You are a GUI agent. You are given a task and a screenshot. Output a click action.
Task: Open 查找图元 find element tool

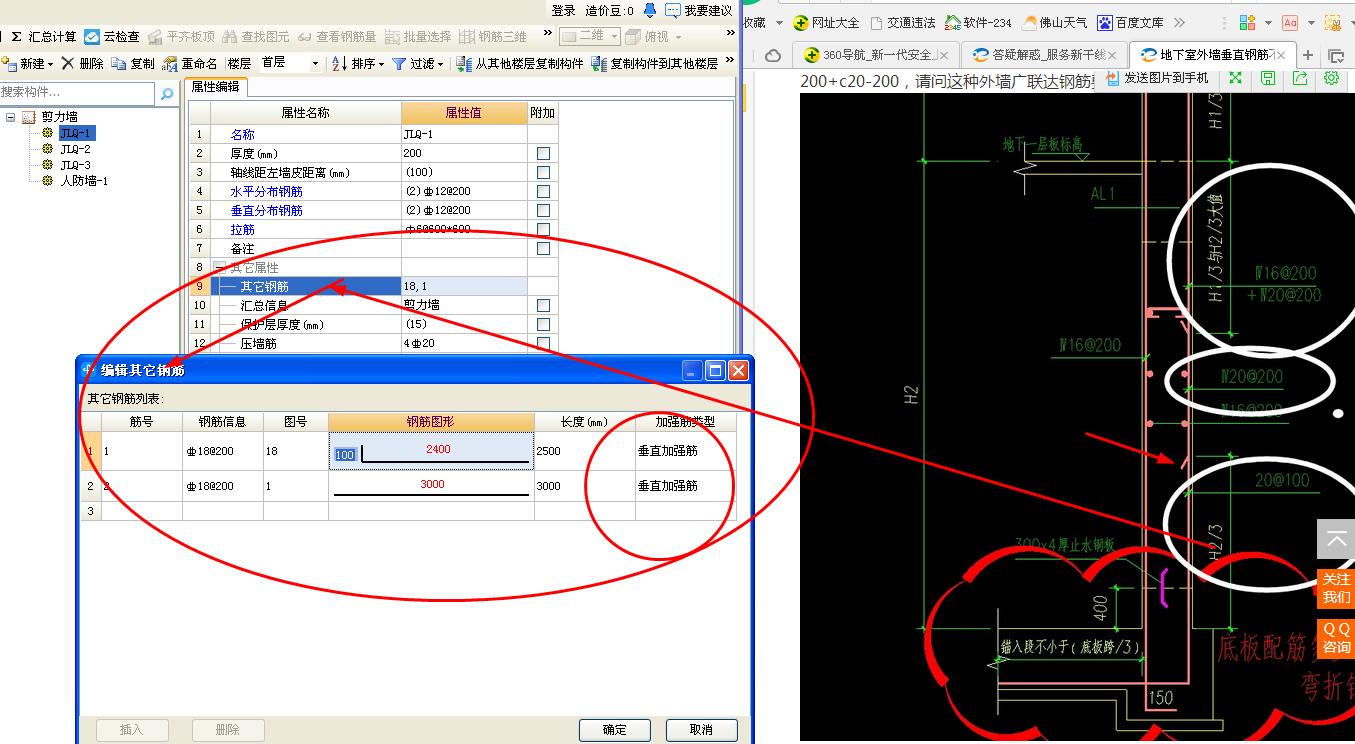click(256, 36)
